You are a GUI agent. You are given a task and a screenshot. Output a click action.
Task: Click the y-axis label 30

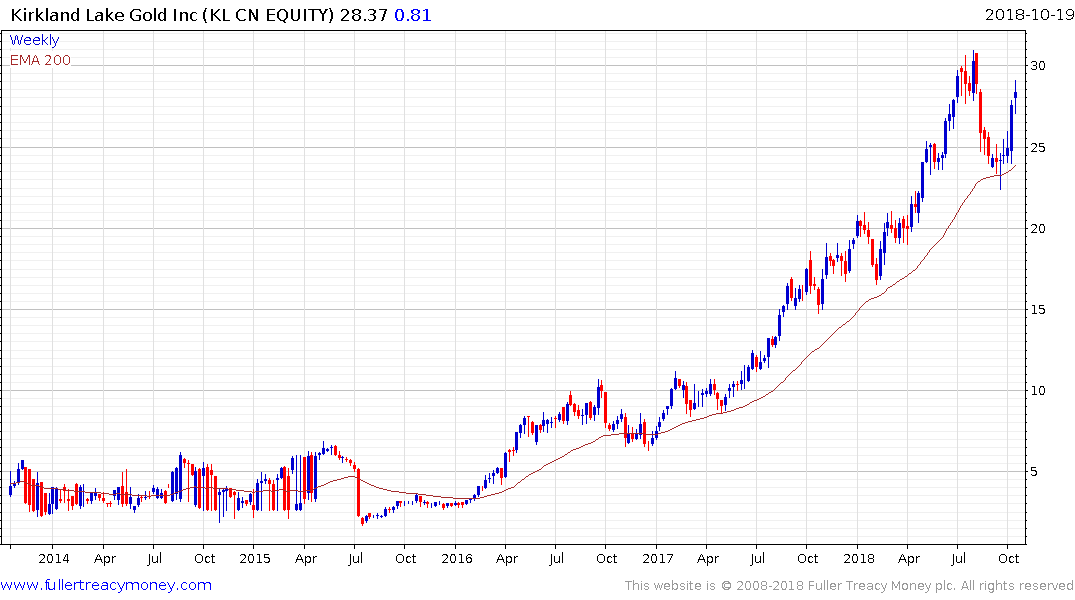[x=1038, y=66]
